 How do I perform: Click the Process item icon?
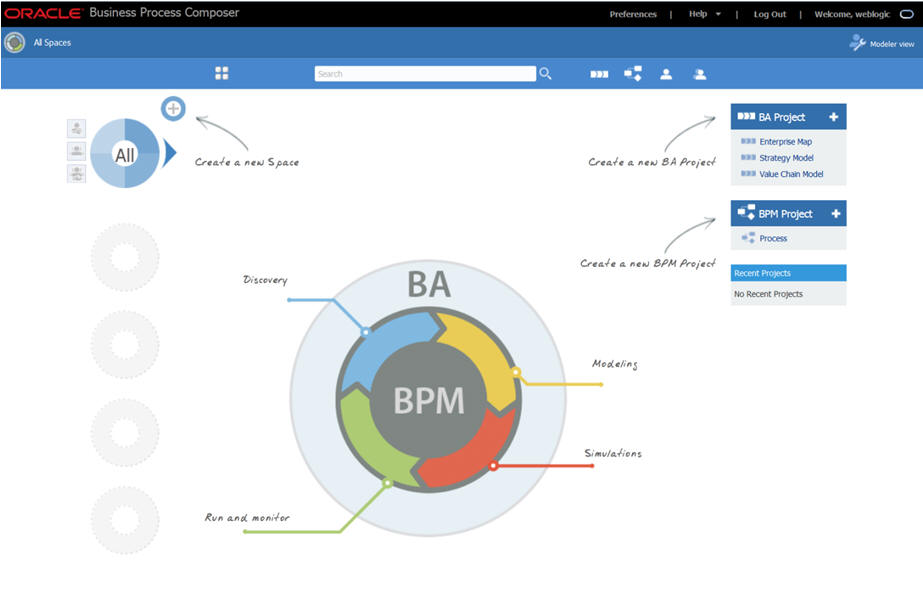(748, 238)
